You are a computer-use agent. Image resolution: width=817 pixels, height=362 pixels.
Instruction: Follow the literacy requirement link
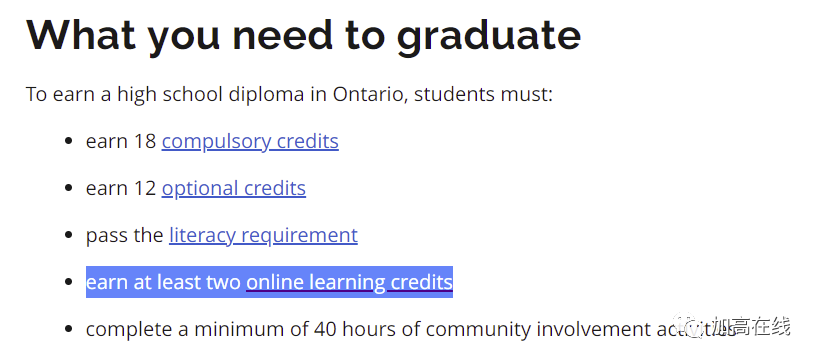pyautogui.click(x=263, y=235)
